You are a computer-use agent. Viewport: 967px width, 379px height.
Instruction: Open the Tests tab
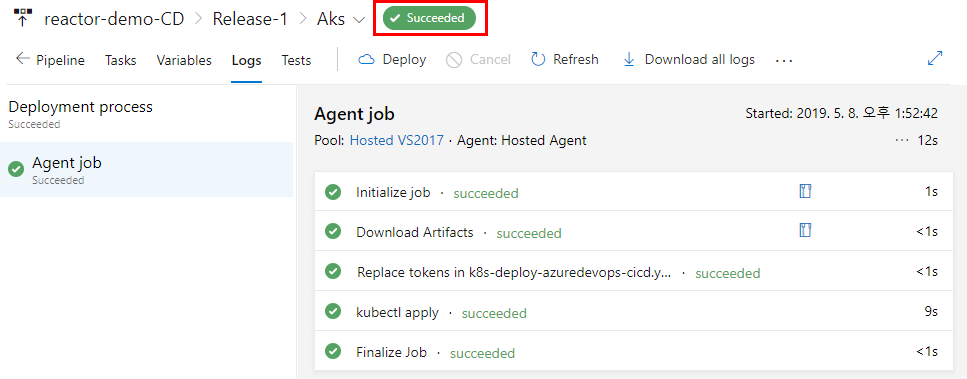pyautogui.click(x=297, y=60)
